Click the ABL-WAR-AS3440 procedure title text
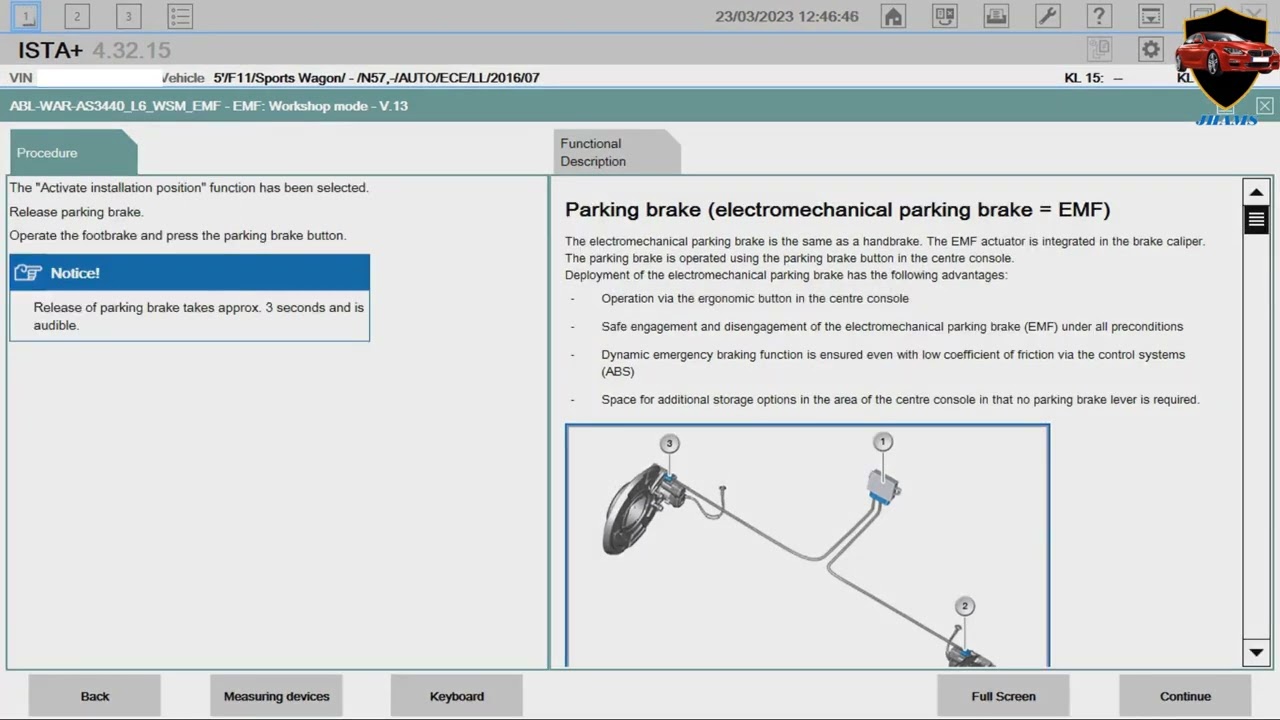Viewport: 1280px width, 720px height. 208,106
